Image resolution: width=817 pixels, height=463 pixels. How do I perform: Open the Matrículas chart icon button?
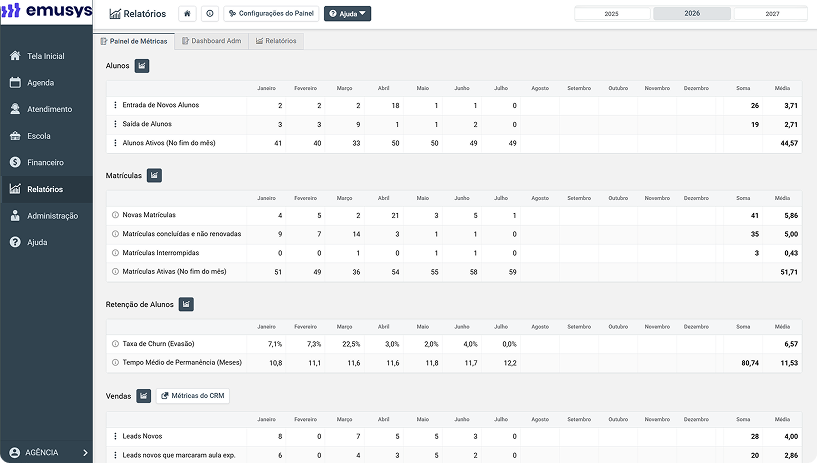tap(154, 176)
